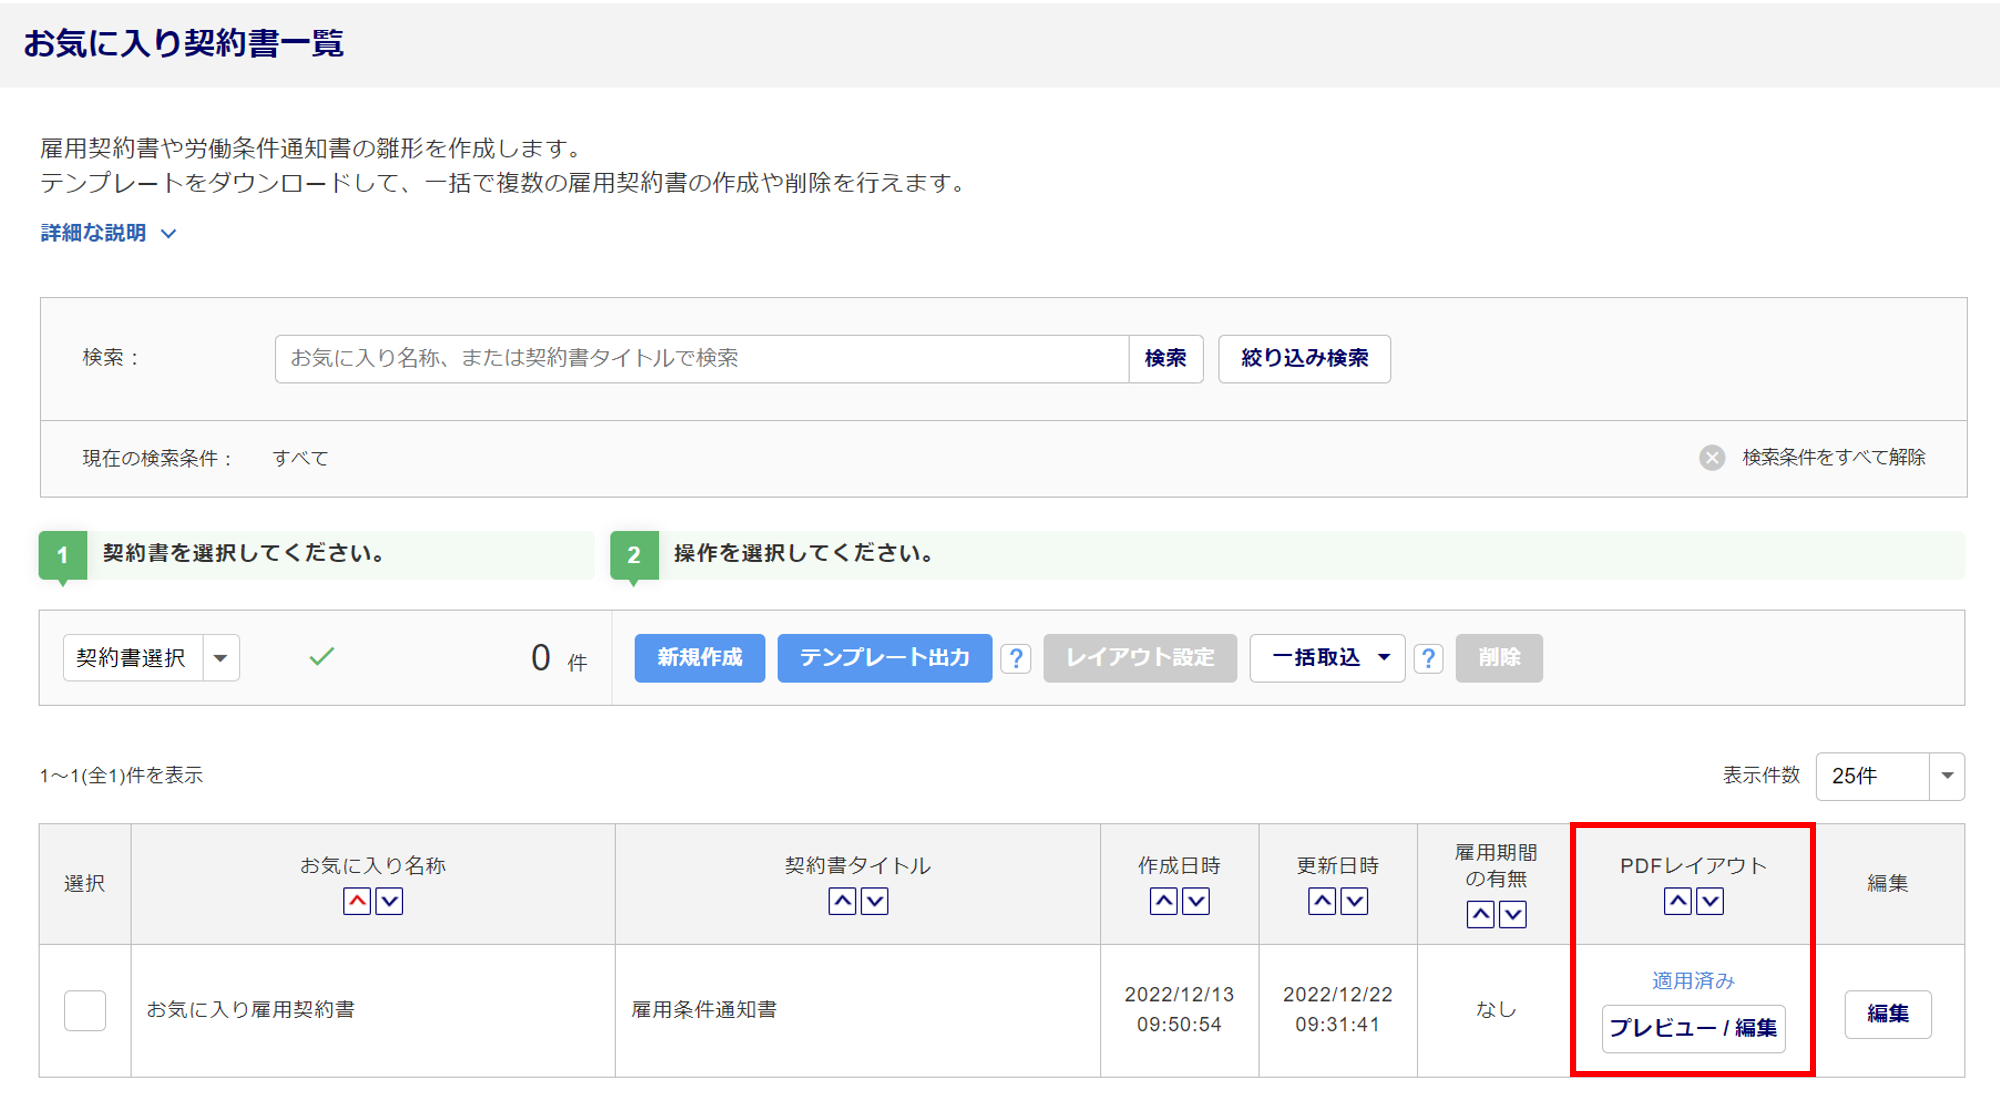Open 絞り込み検索 filter search
Screen dimensions: 2002x1101
[x=1304, y=358]
